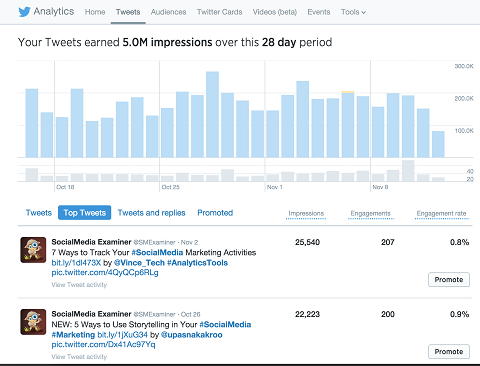
Task: Promote the Oct 26 storytelling tweet
Action: coord(449,352)
